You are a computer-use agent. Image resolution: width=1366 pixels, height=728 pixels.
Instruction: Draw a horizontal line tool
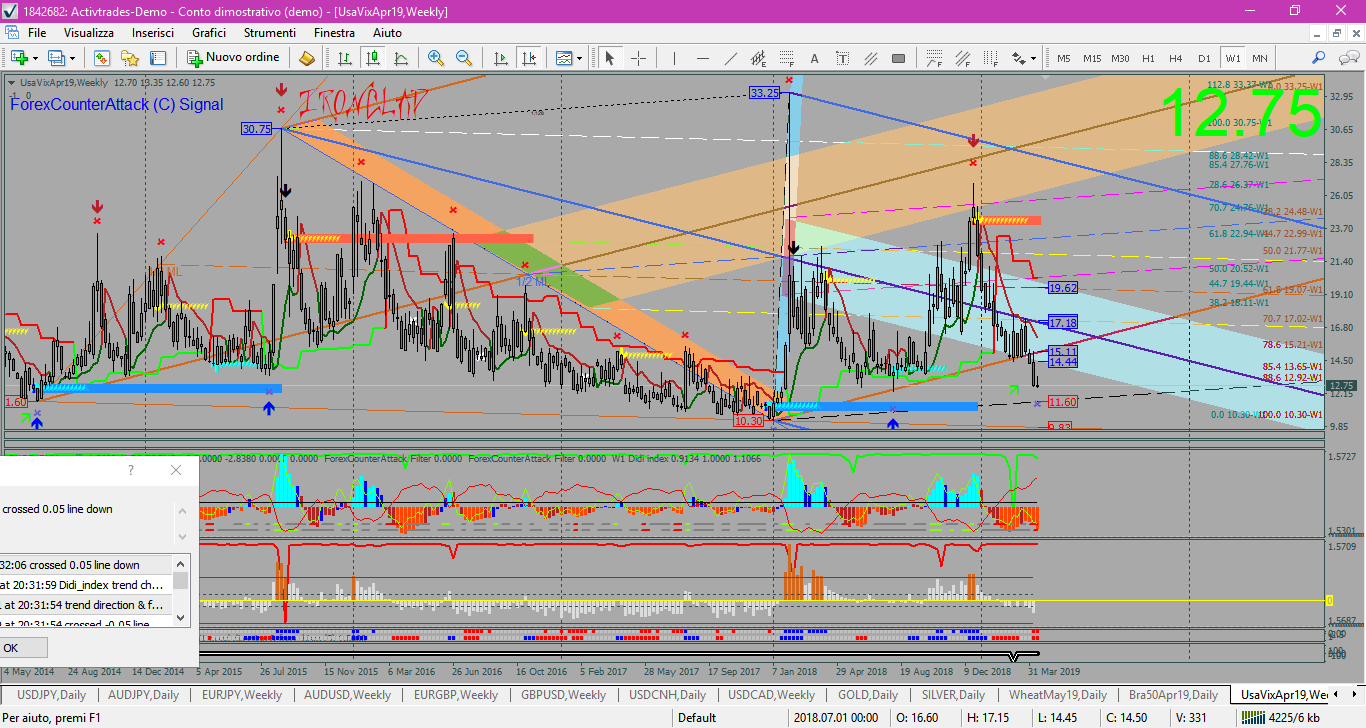703,58
